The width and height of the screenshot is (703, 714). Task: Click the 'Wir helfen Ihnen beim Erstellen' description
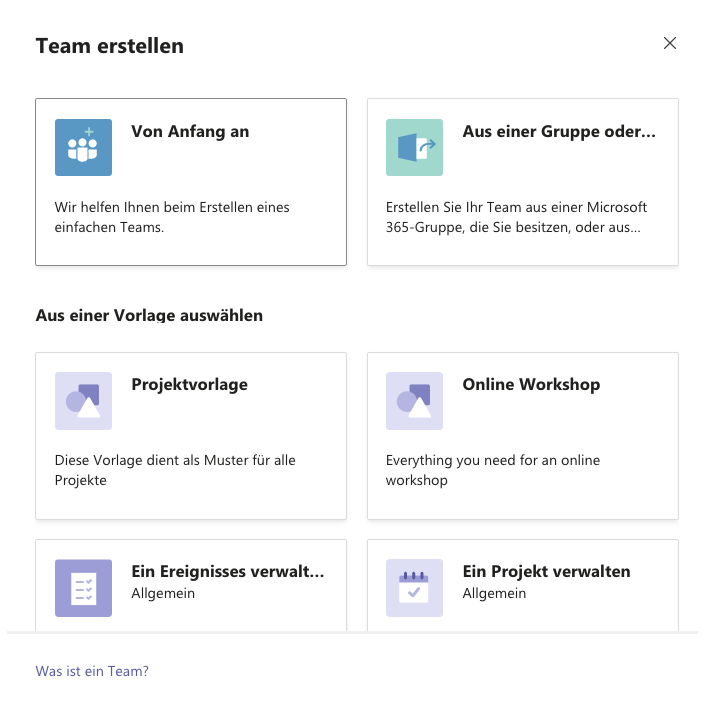click(171, 217)
